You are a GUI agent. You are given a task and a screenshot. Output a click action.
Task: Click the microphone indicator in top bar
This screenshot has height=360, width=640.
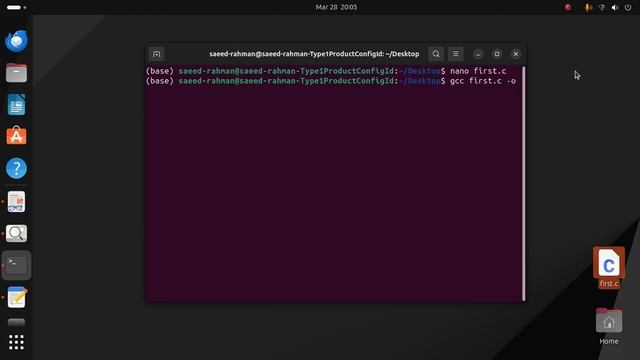pyautogui.click(x=588, y=7)
